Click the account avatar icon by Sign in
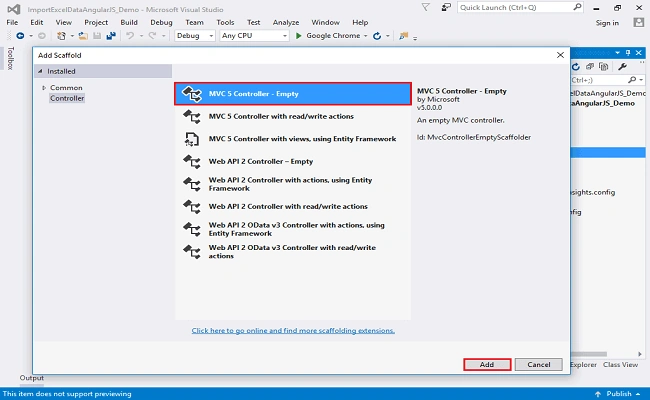650x400 pixels. (639, 22)
